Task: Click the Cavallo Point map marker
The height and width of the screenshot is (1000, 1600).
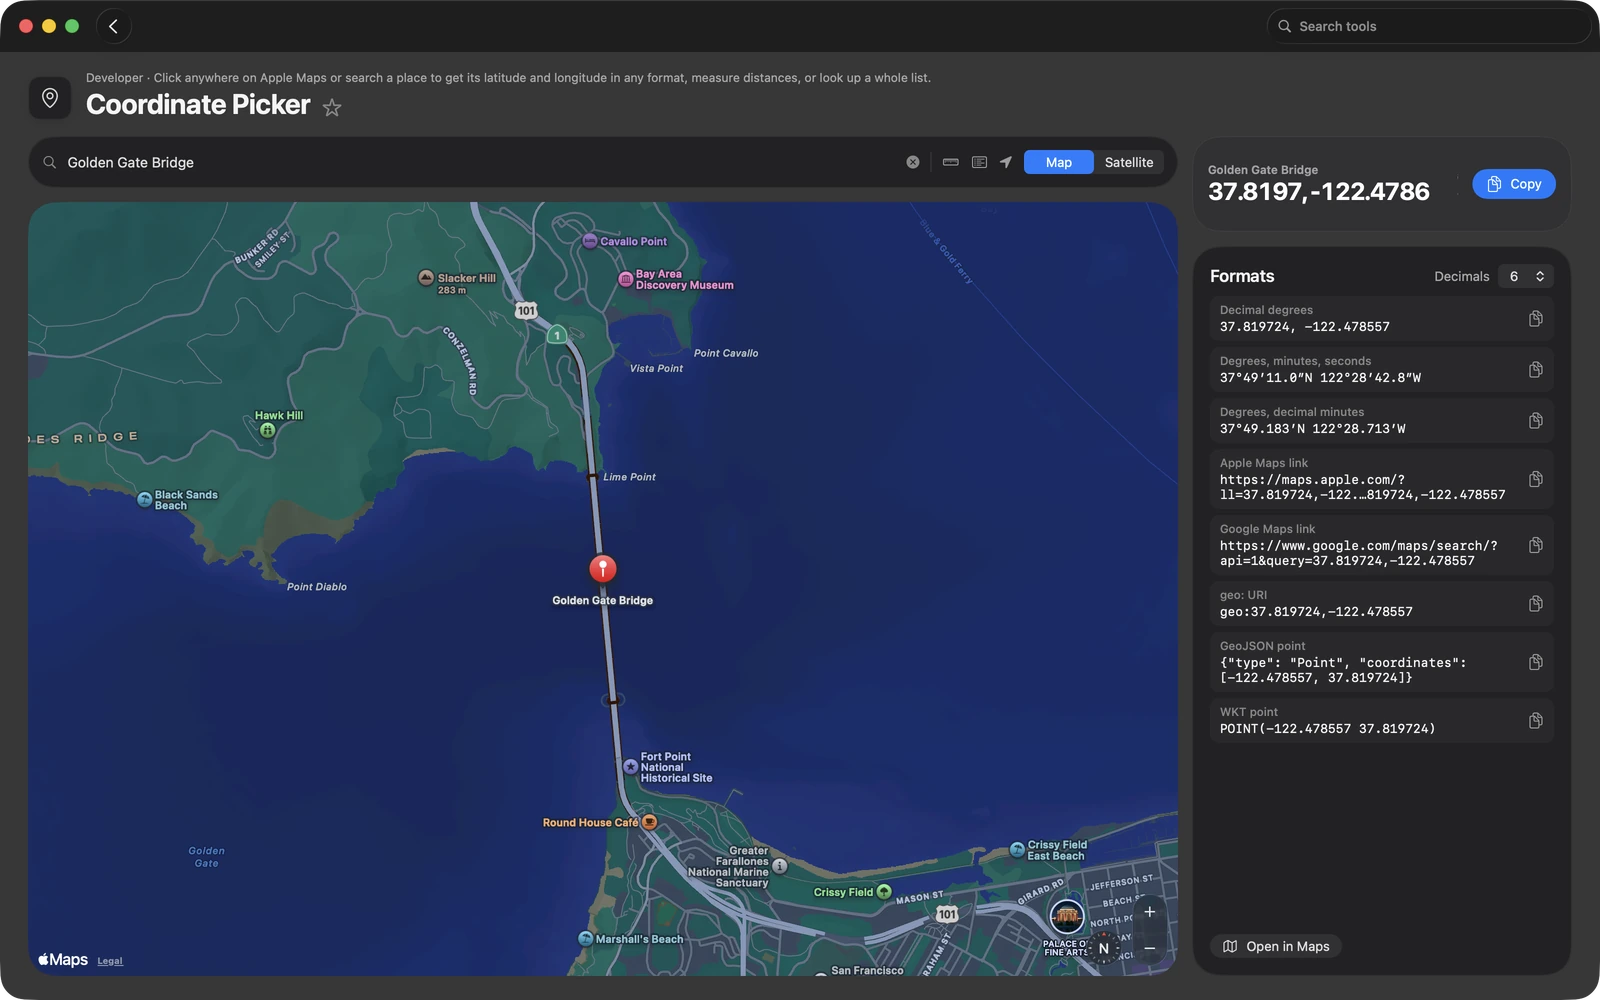Action: (x=590, y=241)
